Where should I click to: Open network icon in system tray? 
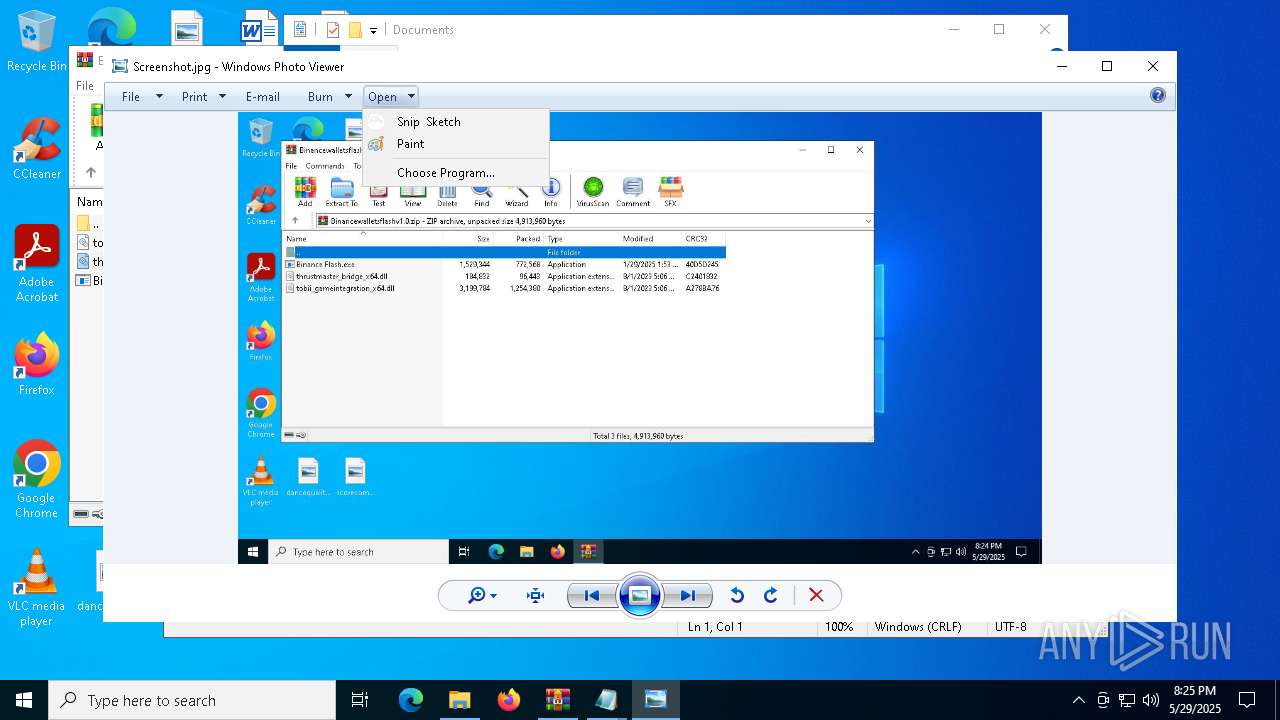(1127, 700)
